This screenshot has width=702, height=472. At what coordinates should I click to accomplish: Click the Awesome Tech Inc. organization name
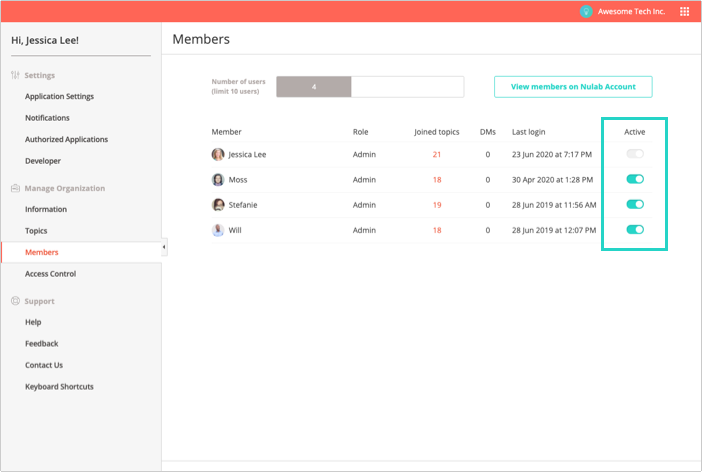coord(631,12)
